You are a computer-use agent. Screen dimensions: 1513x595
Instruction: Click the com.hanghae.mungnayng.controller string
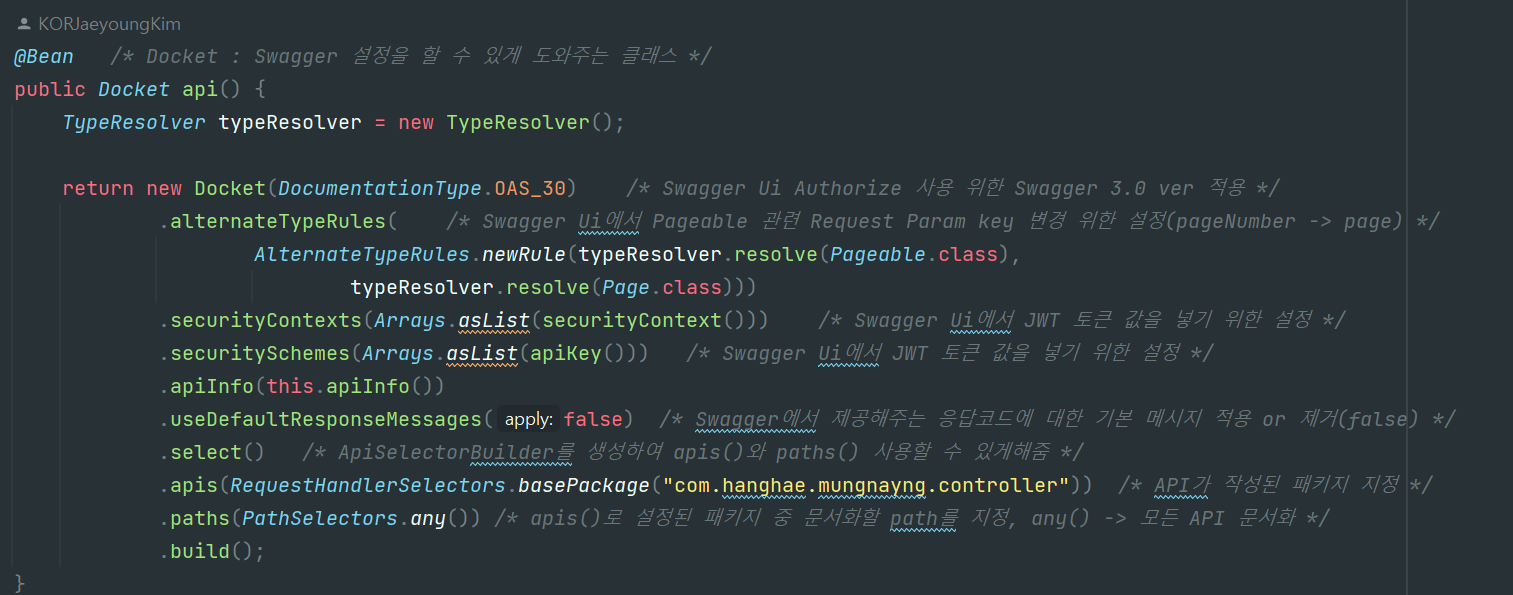867,485
